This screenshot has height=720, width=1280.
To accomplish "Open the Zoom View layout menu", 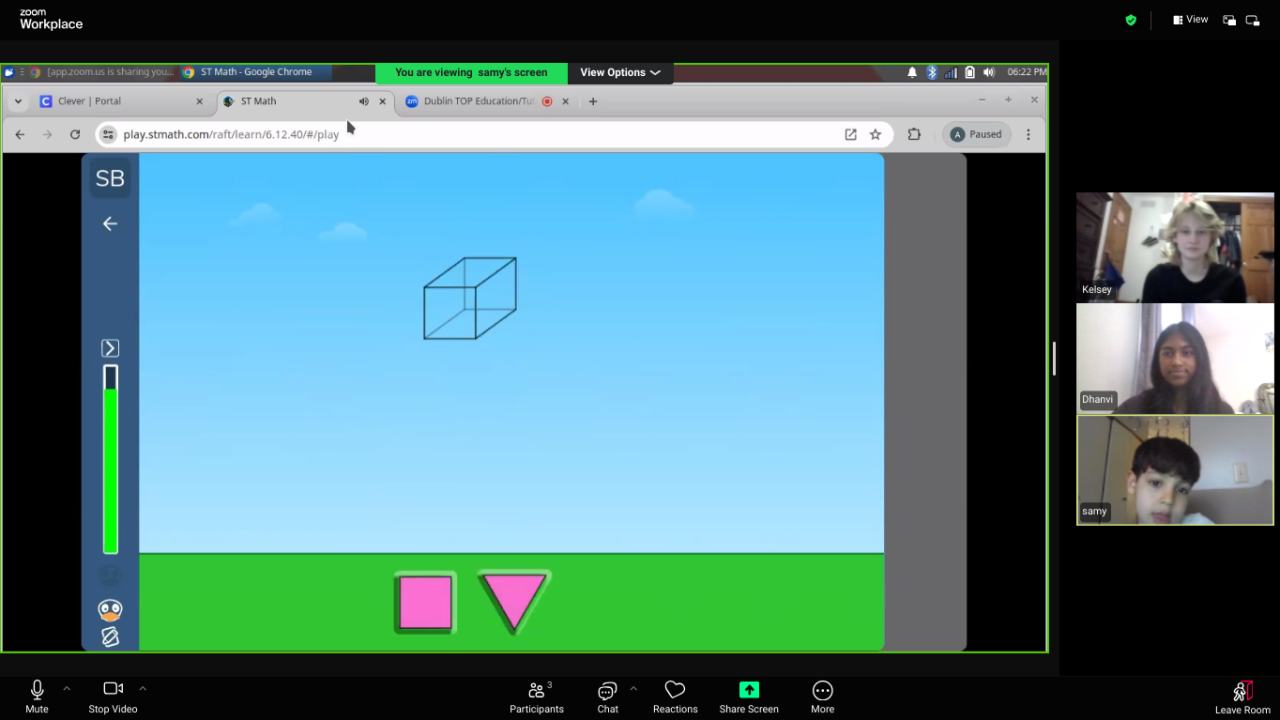I will pyautogui.click(x=1190, y=20).
